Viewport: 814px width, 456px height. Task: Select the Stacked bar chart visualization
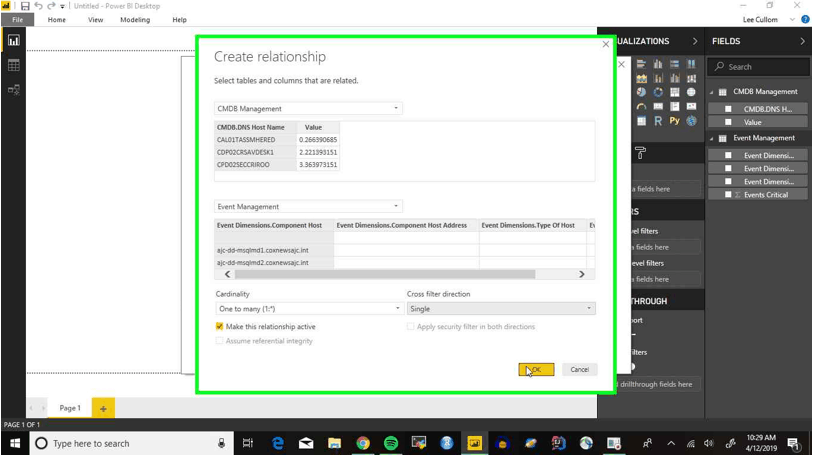pos(642,64)
